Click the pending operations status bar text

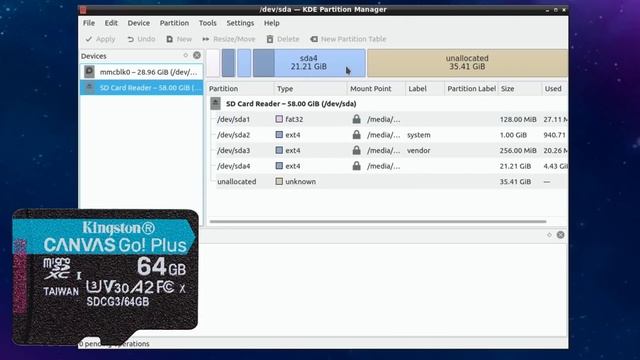[x=114, y=344]
